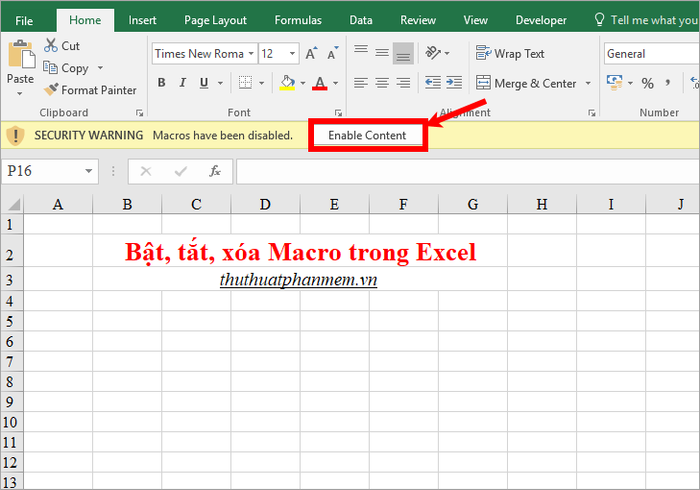This screenshot has width=700, height=490.
Task: Open the font name dropdown
Action: (251, 54)
